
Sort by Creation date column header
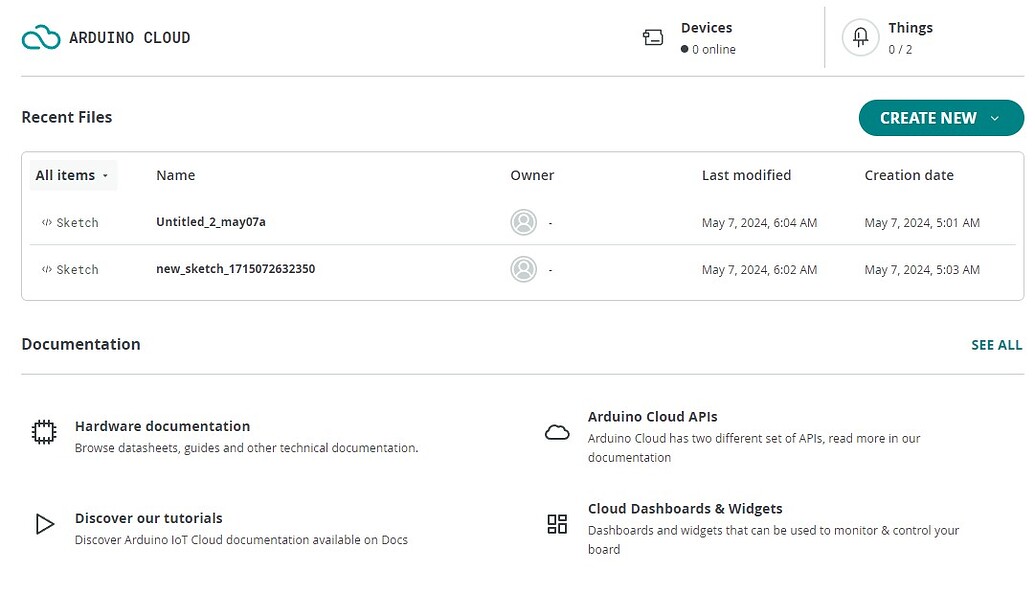click(x=909, y=175)
